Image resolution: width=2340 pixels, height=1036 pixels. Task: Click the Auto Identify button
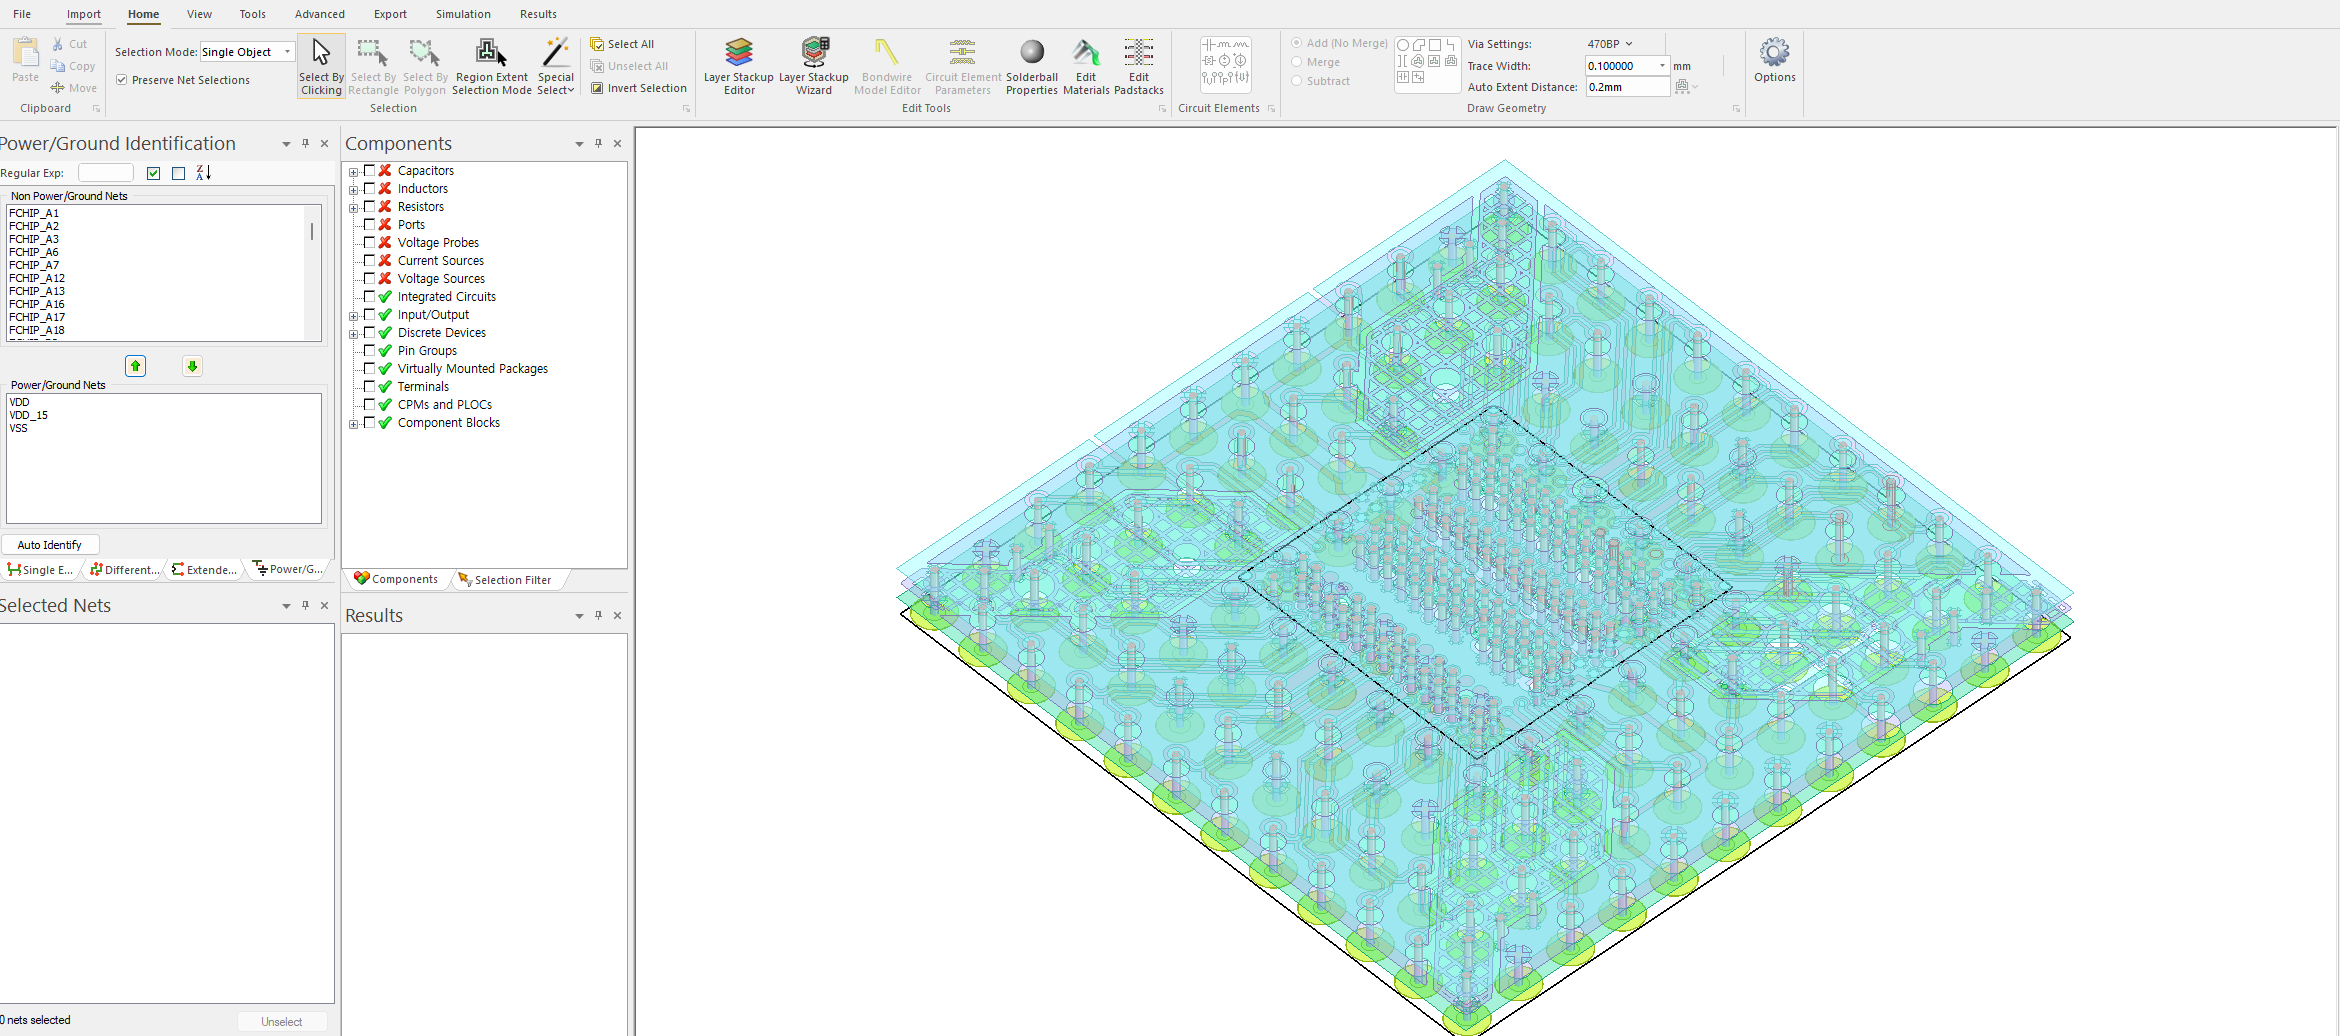point(50,545)
